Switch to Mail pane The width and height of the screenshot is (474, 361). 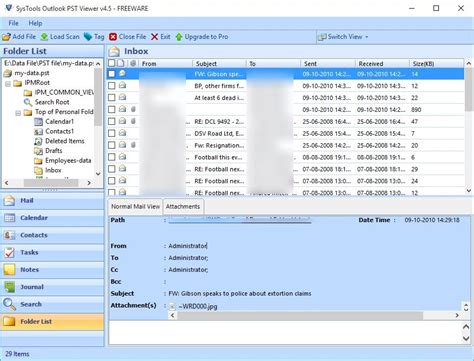(52, 201)
